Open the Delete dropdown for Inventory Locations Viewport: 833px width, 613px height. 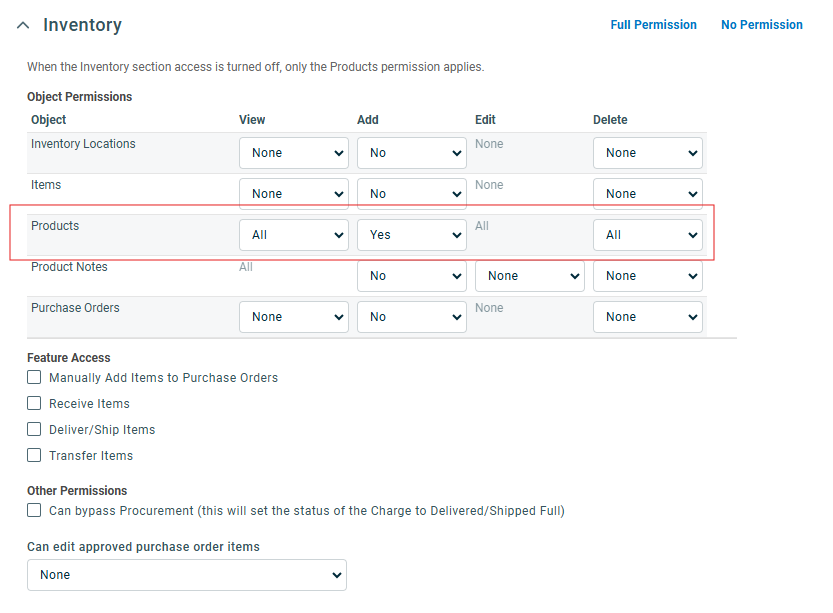tap(647, 152)
